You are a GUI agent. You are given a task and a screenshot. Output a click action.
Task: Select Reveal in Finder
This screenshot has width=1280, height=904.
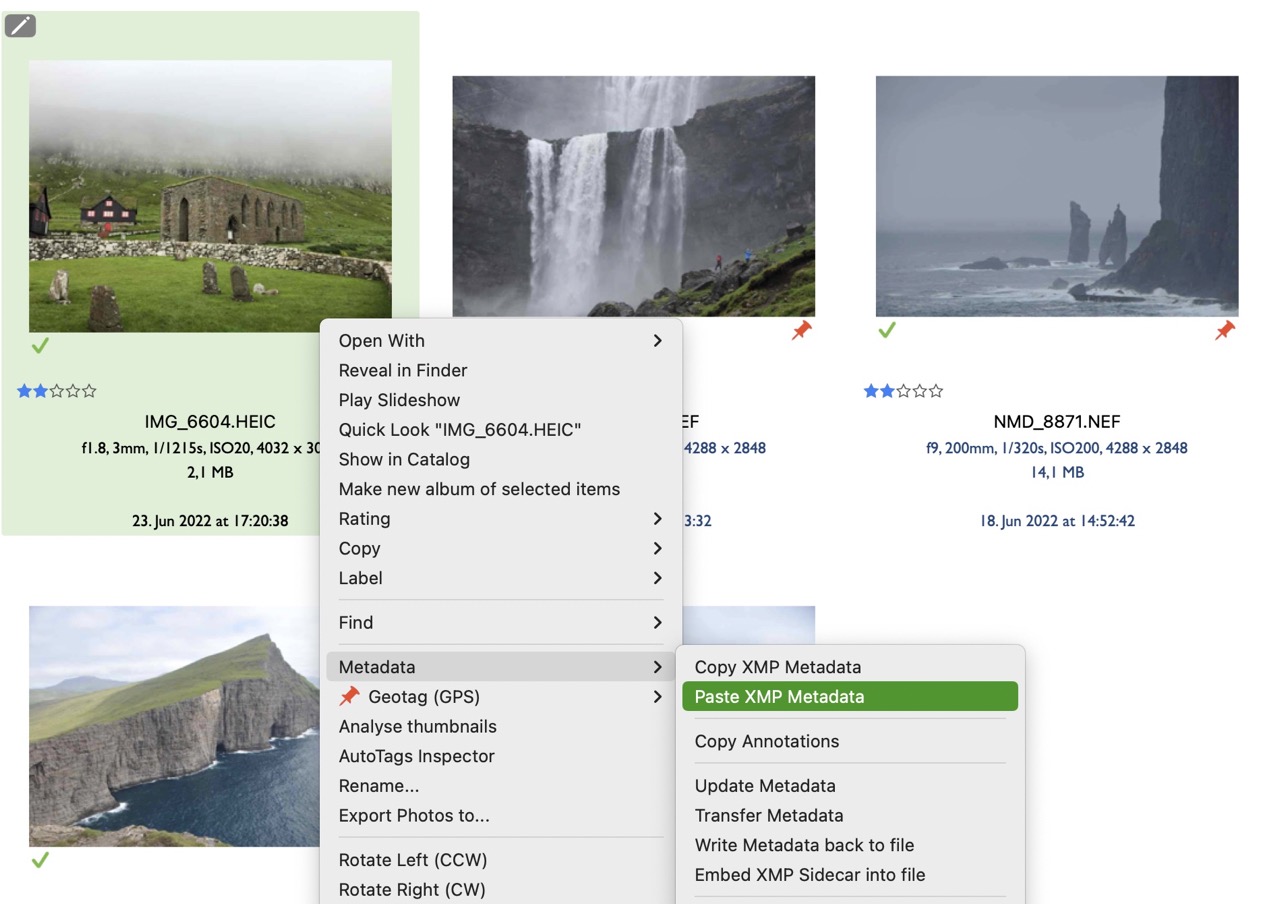403,370
